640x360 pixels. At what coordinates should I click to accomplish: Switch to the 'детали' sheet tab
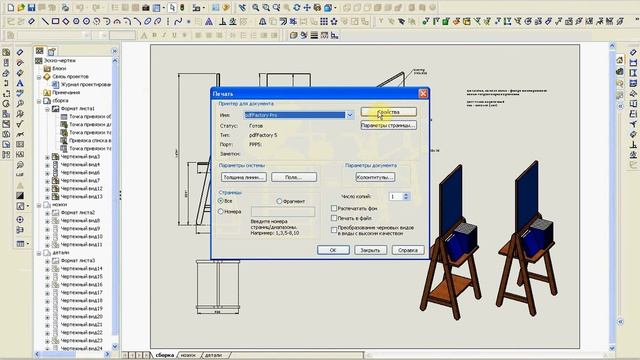coord(214,355)
